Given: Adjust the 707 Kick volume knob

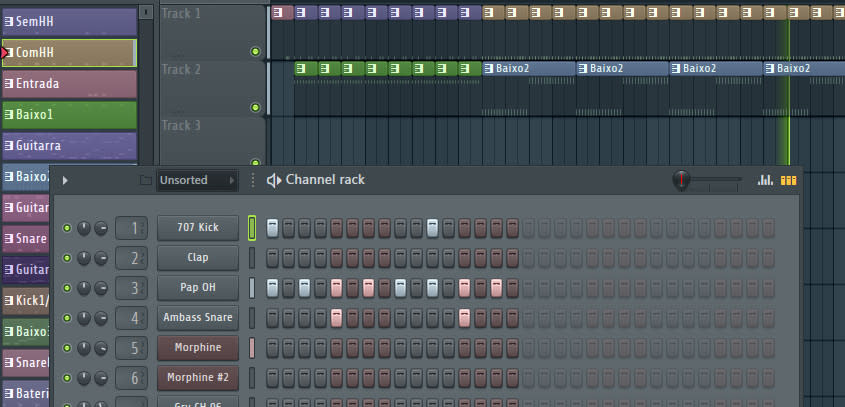Looking at the screenshot, I should click(101, 228).
